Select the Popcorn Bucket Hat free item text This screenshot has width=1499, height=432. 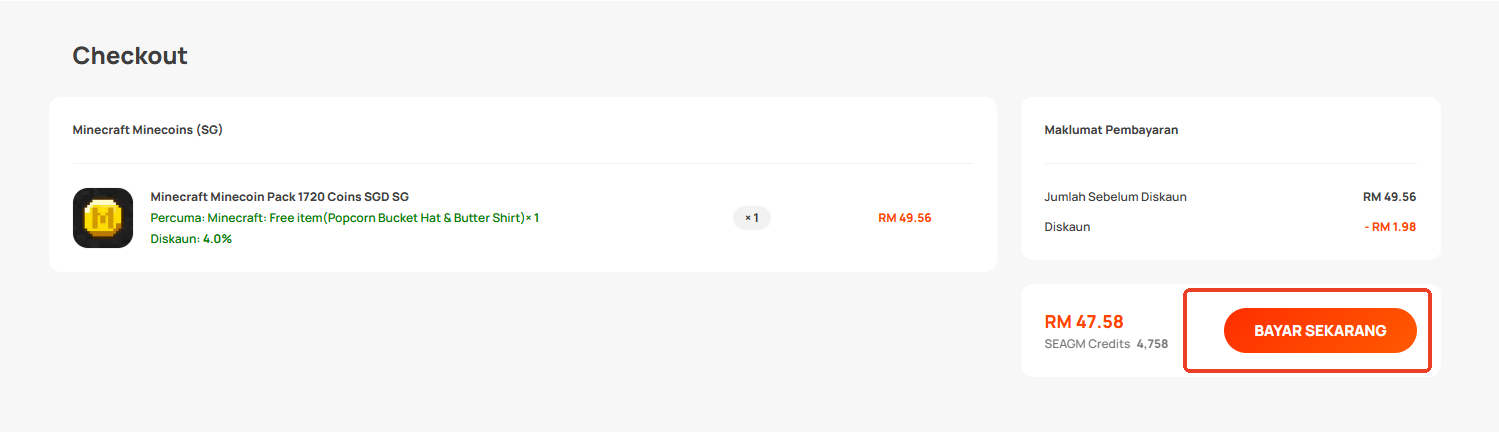(x=390, y=217)
